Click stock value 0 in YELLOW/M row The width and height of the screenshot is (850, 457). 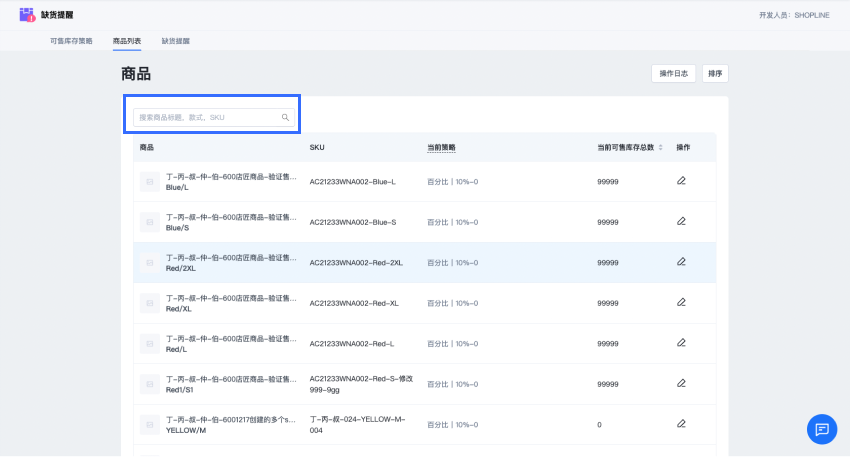(x=599, y=425)
